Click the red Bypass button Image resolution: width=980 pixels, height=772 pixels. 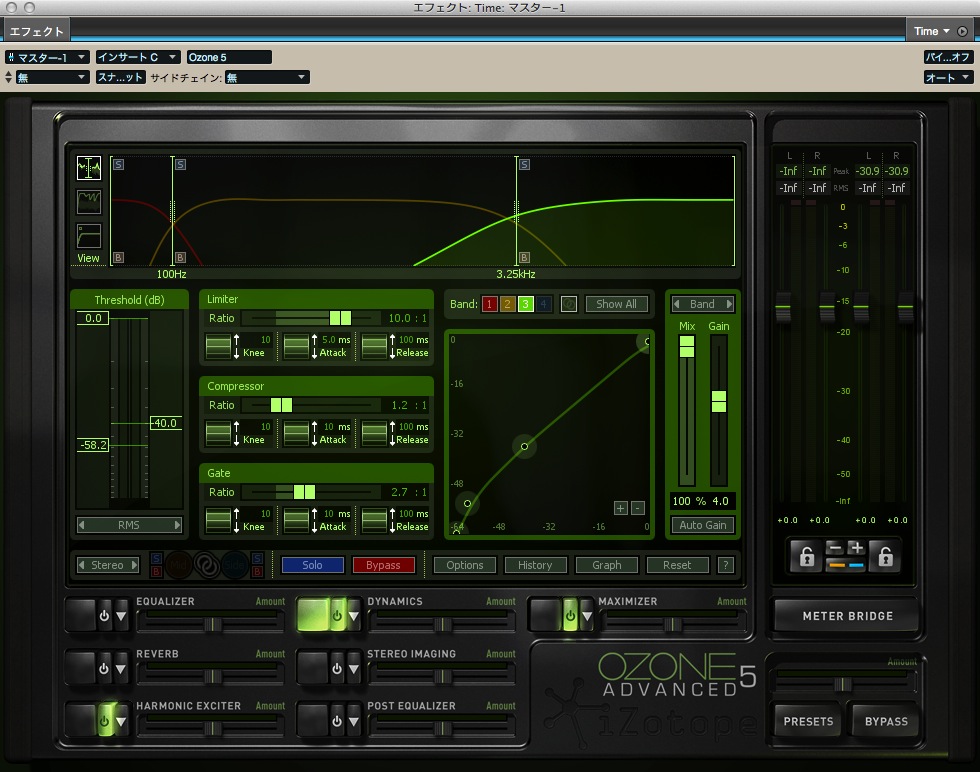(383, 565)
